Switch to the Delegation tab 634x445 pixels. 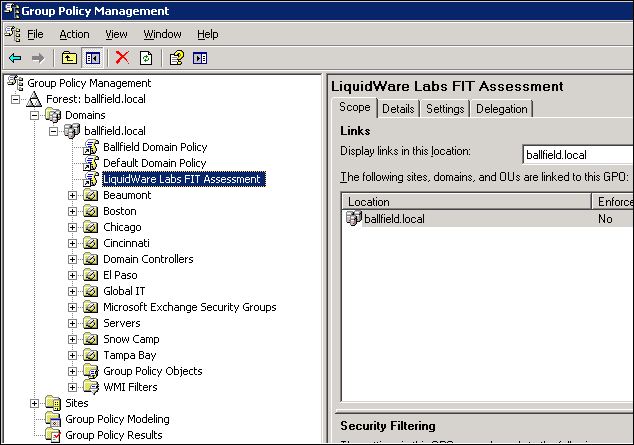point(501,109)
